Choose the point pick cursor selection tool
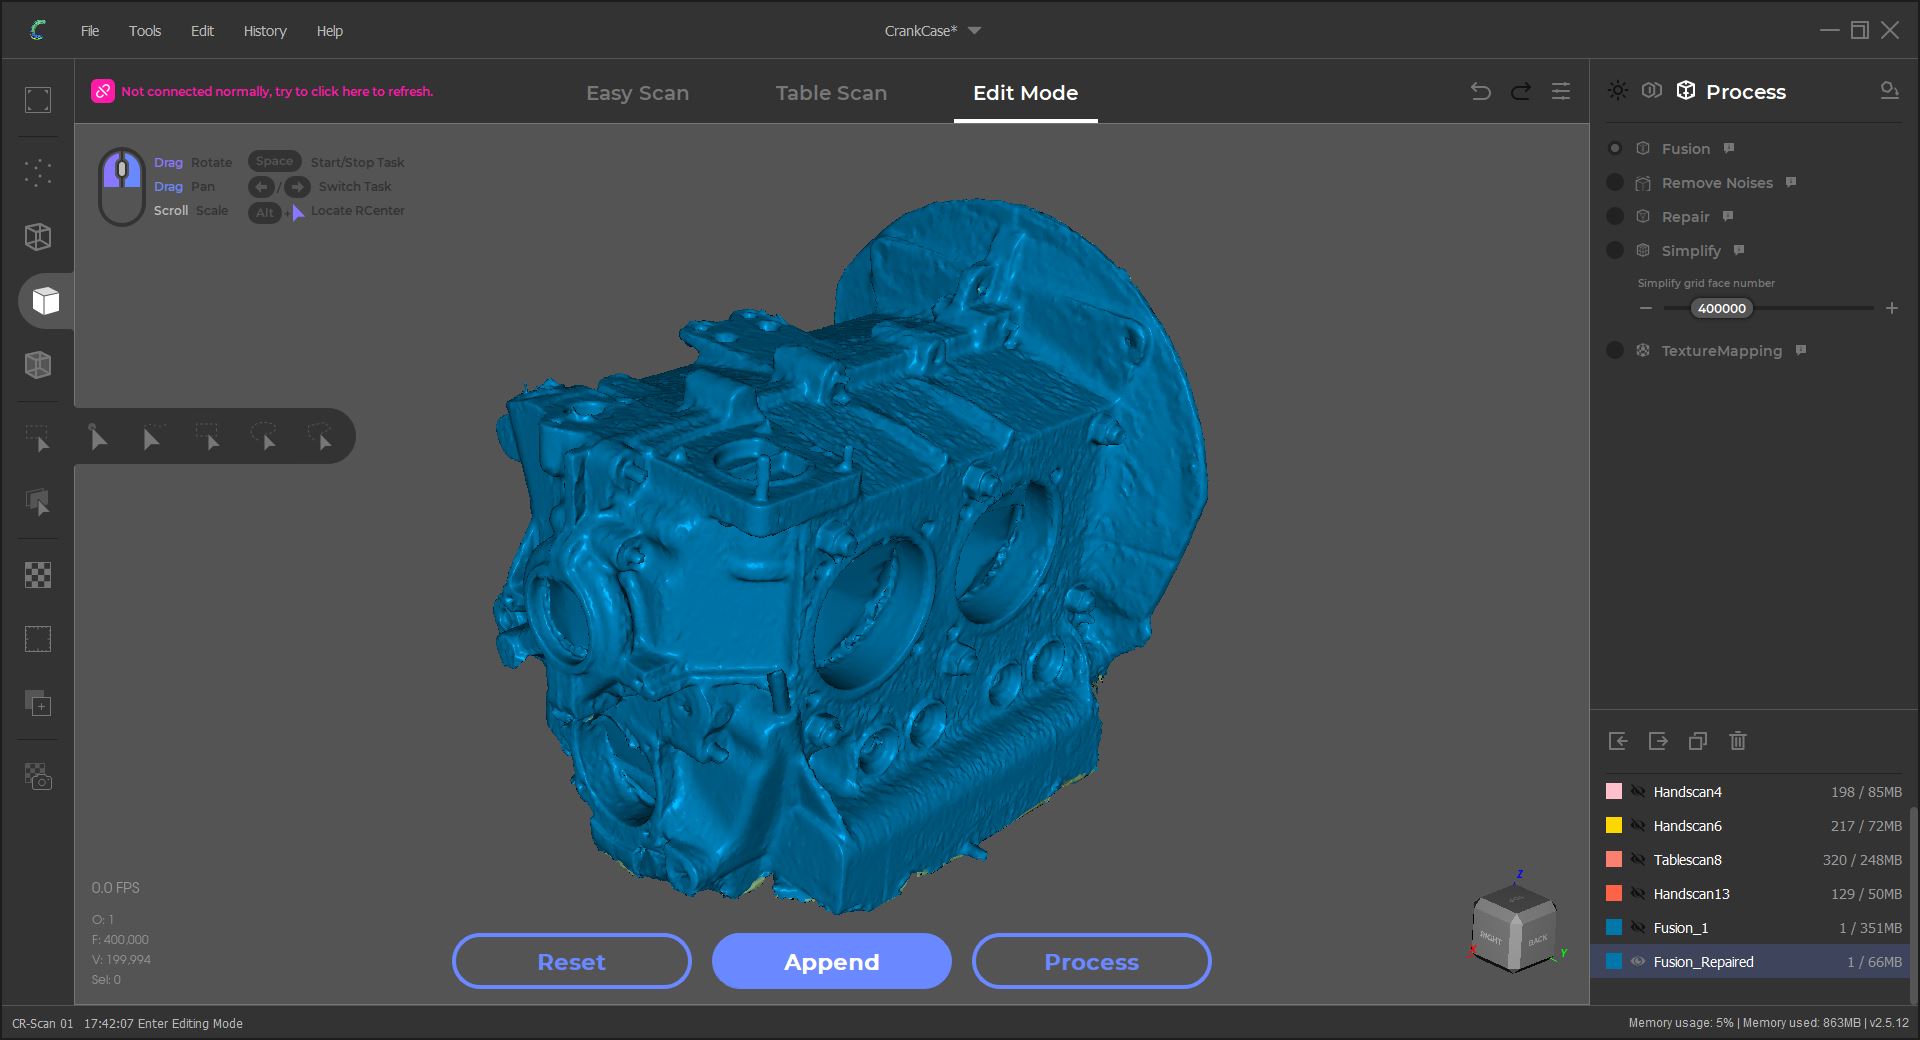This screenshot has width=1920, height=1040. [98, 437]
